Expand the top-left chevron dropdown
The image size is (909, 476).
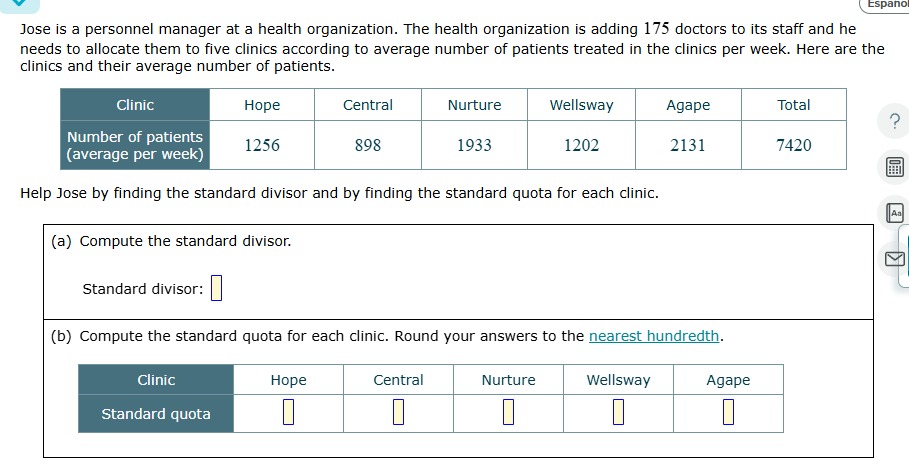pos(19,5)
